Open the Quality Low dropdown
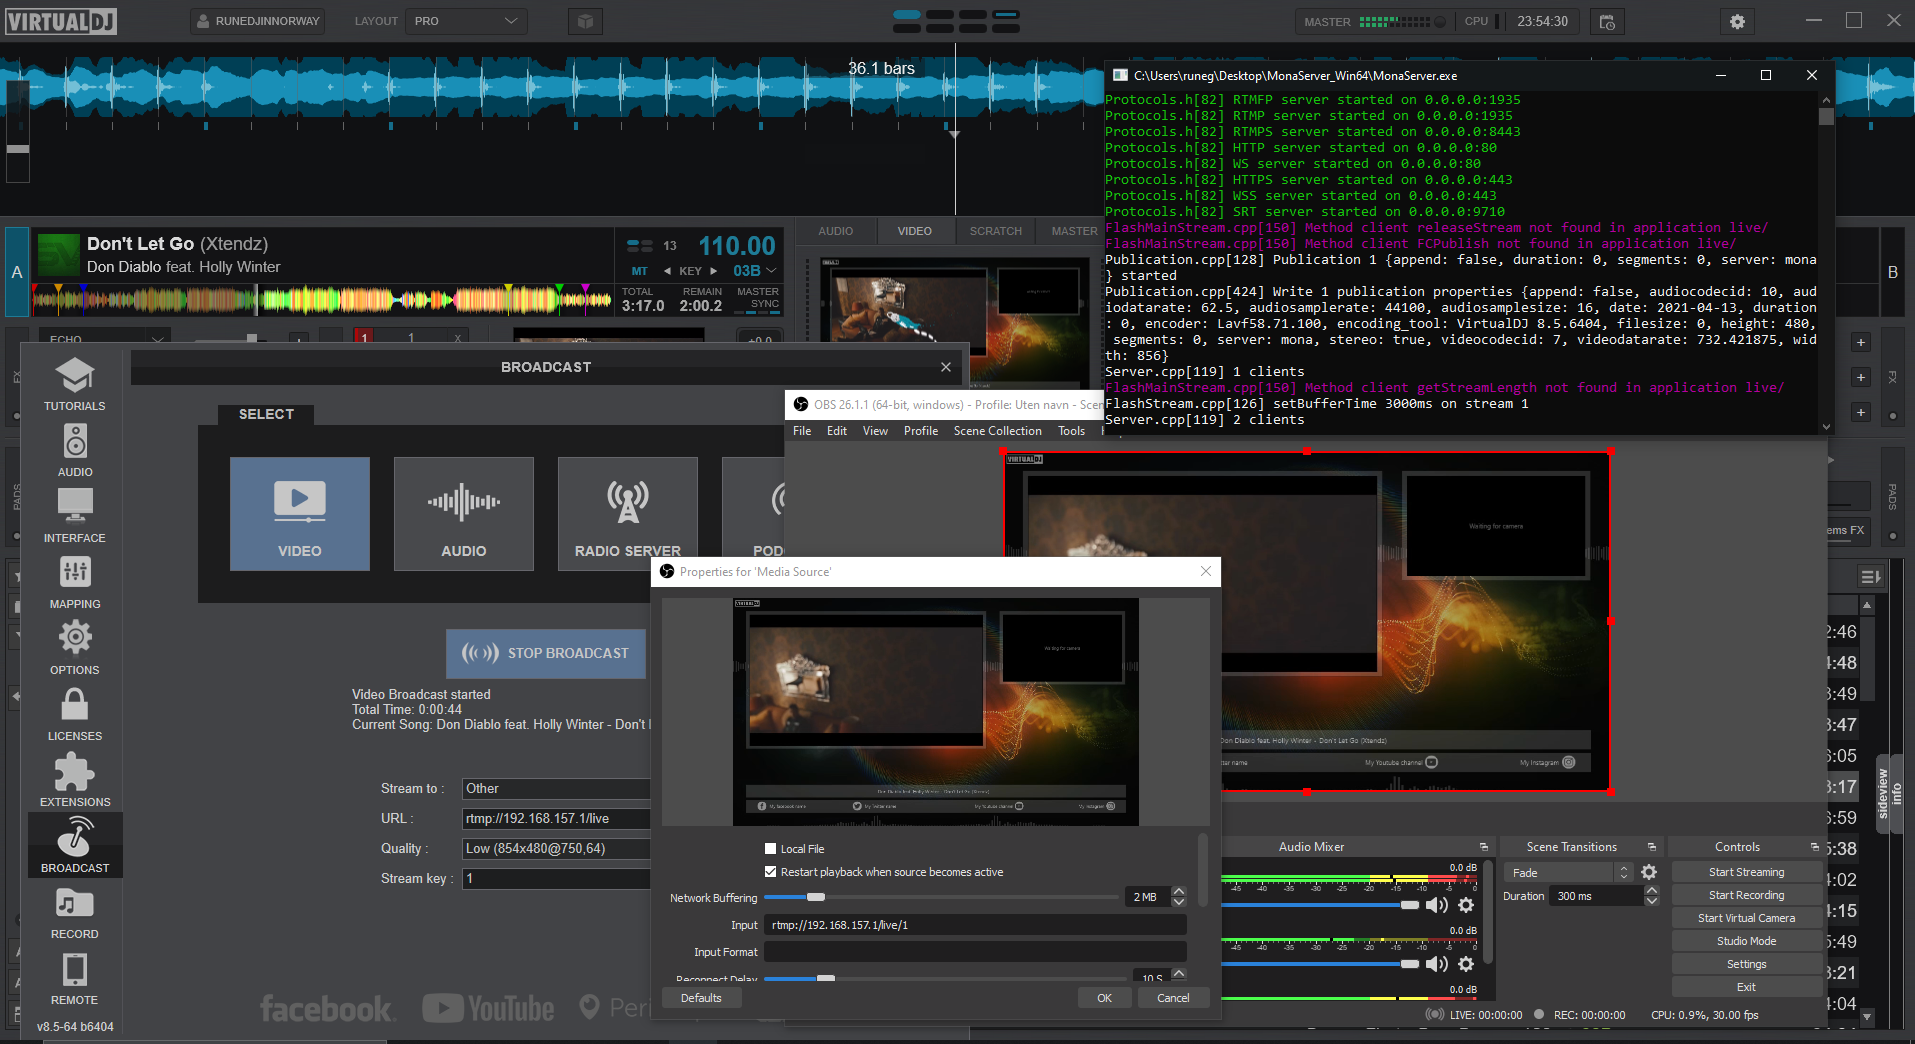1915x1044 pixels. [556, 849]
